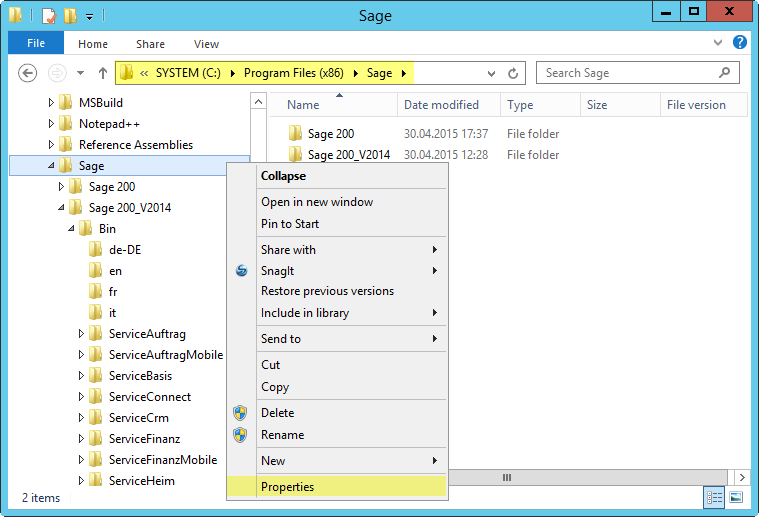Refresh the Sage folder view
Viewport: 759px width, 517px height.
tap(513, 73)
